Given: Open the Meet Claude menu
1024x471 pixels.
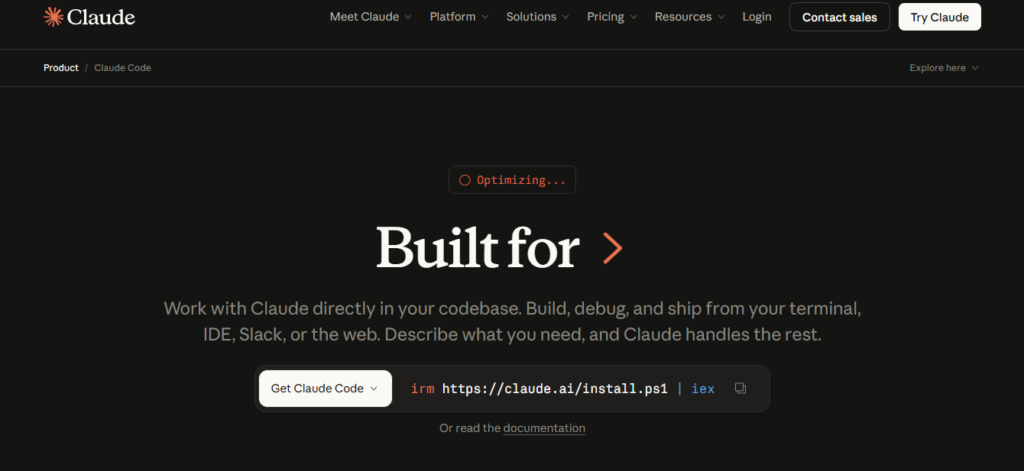Looking at the screenshot, I should (370, 17).
